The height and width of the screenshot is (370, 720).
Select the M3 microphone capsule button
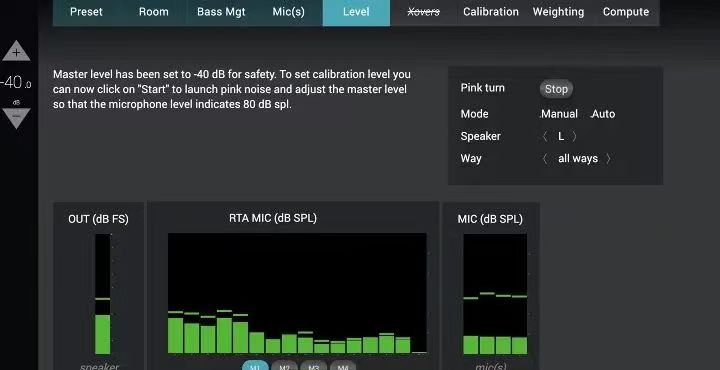[x=314, y=366]
